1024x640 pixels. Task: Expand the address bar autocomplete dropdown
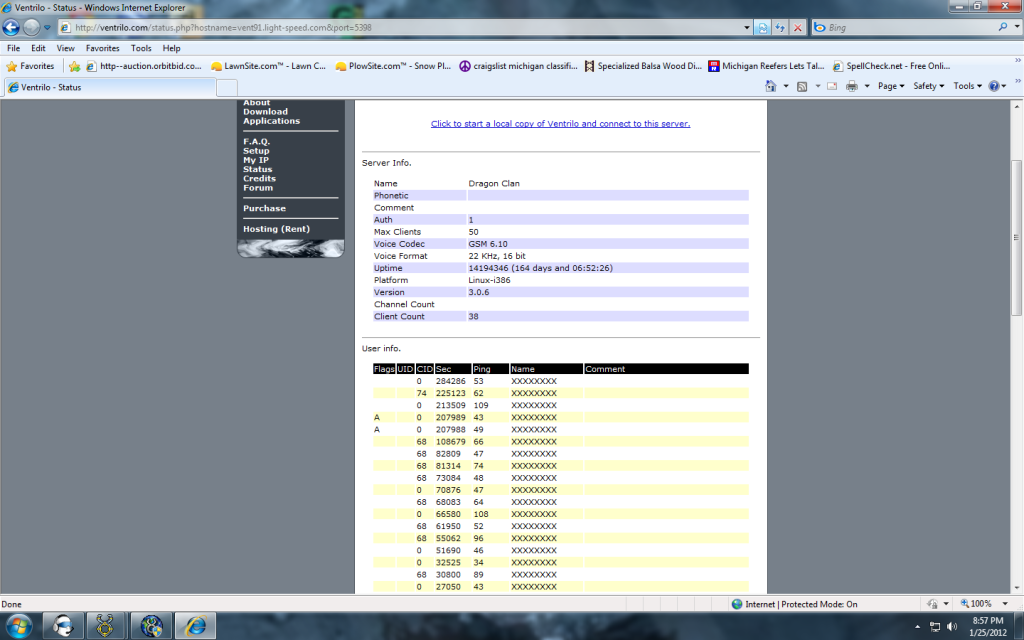click(746, 27)
